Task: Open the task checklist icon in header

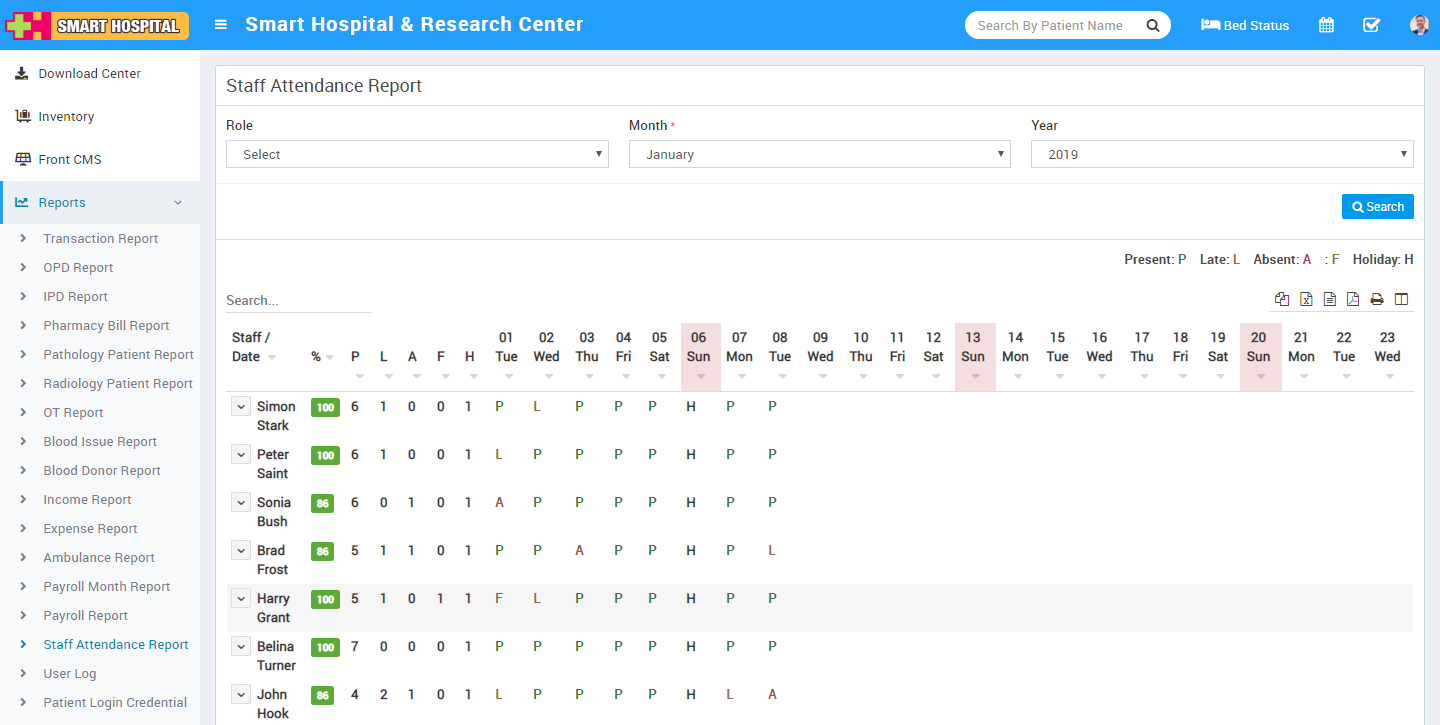Action: [1371, 25]
